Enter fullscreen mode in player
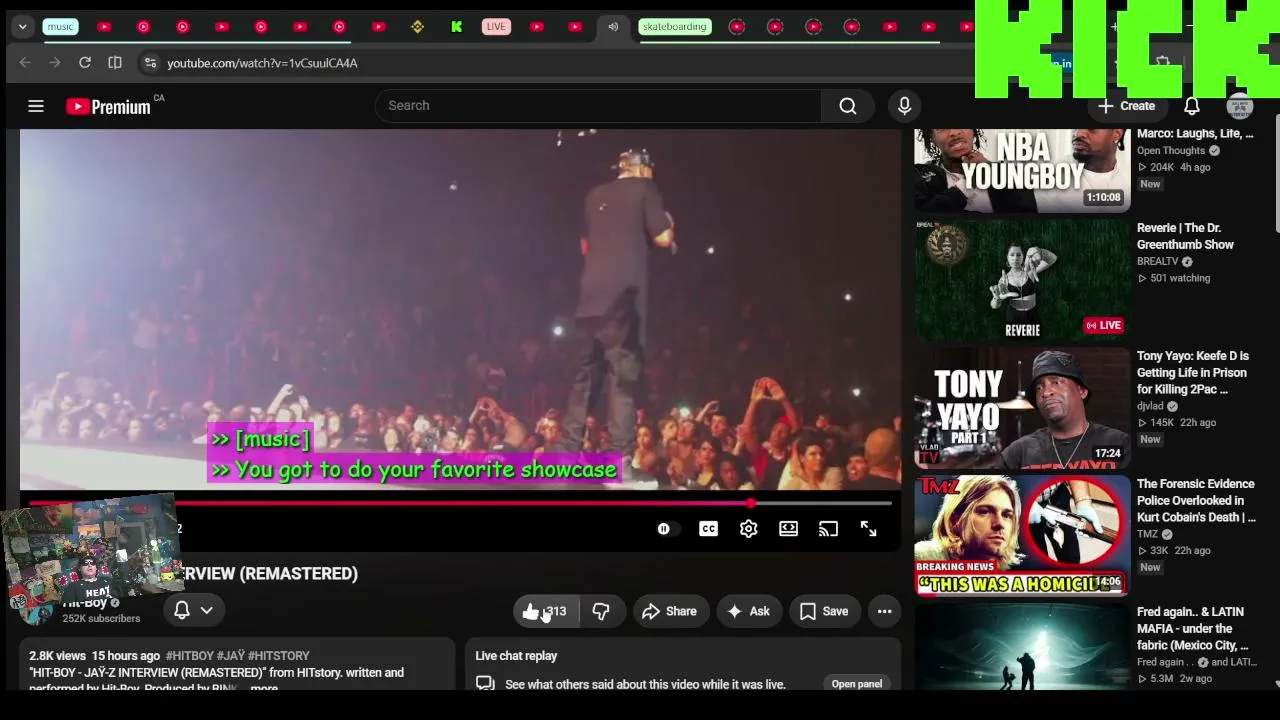The image size is (1280, 720). (868, 529)
